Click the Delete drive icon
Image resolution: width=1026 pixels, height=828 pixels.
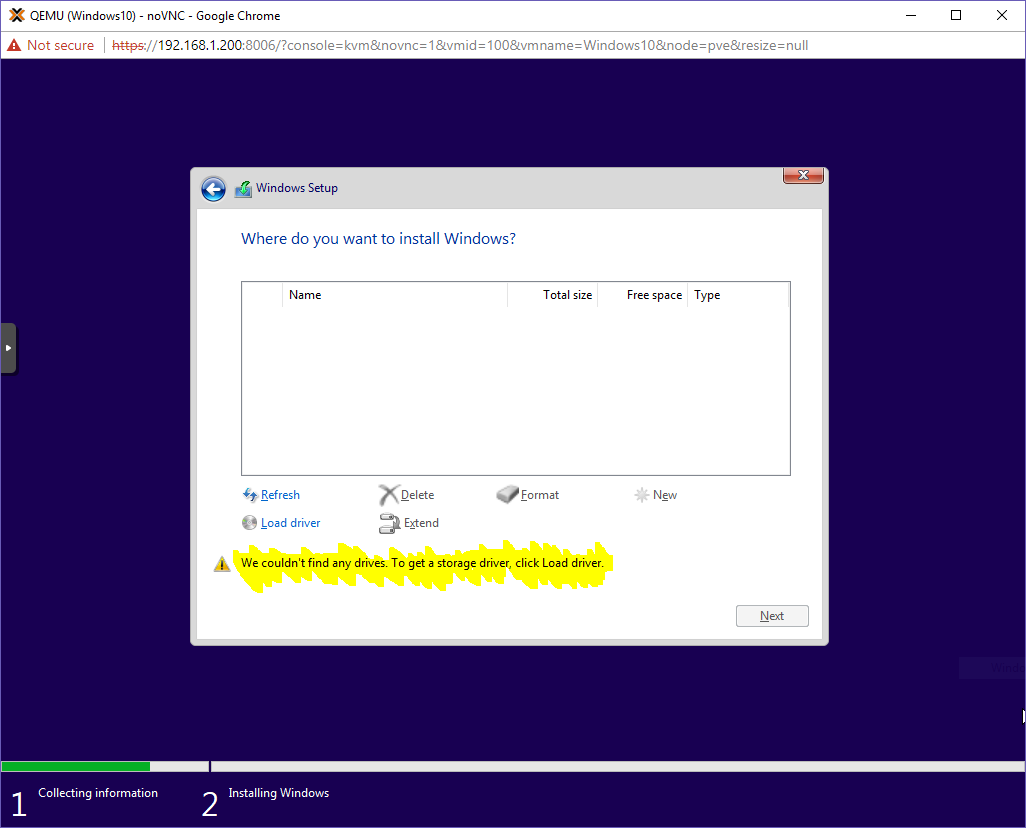click(388, 494)
